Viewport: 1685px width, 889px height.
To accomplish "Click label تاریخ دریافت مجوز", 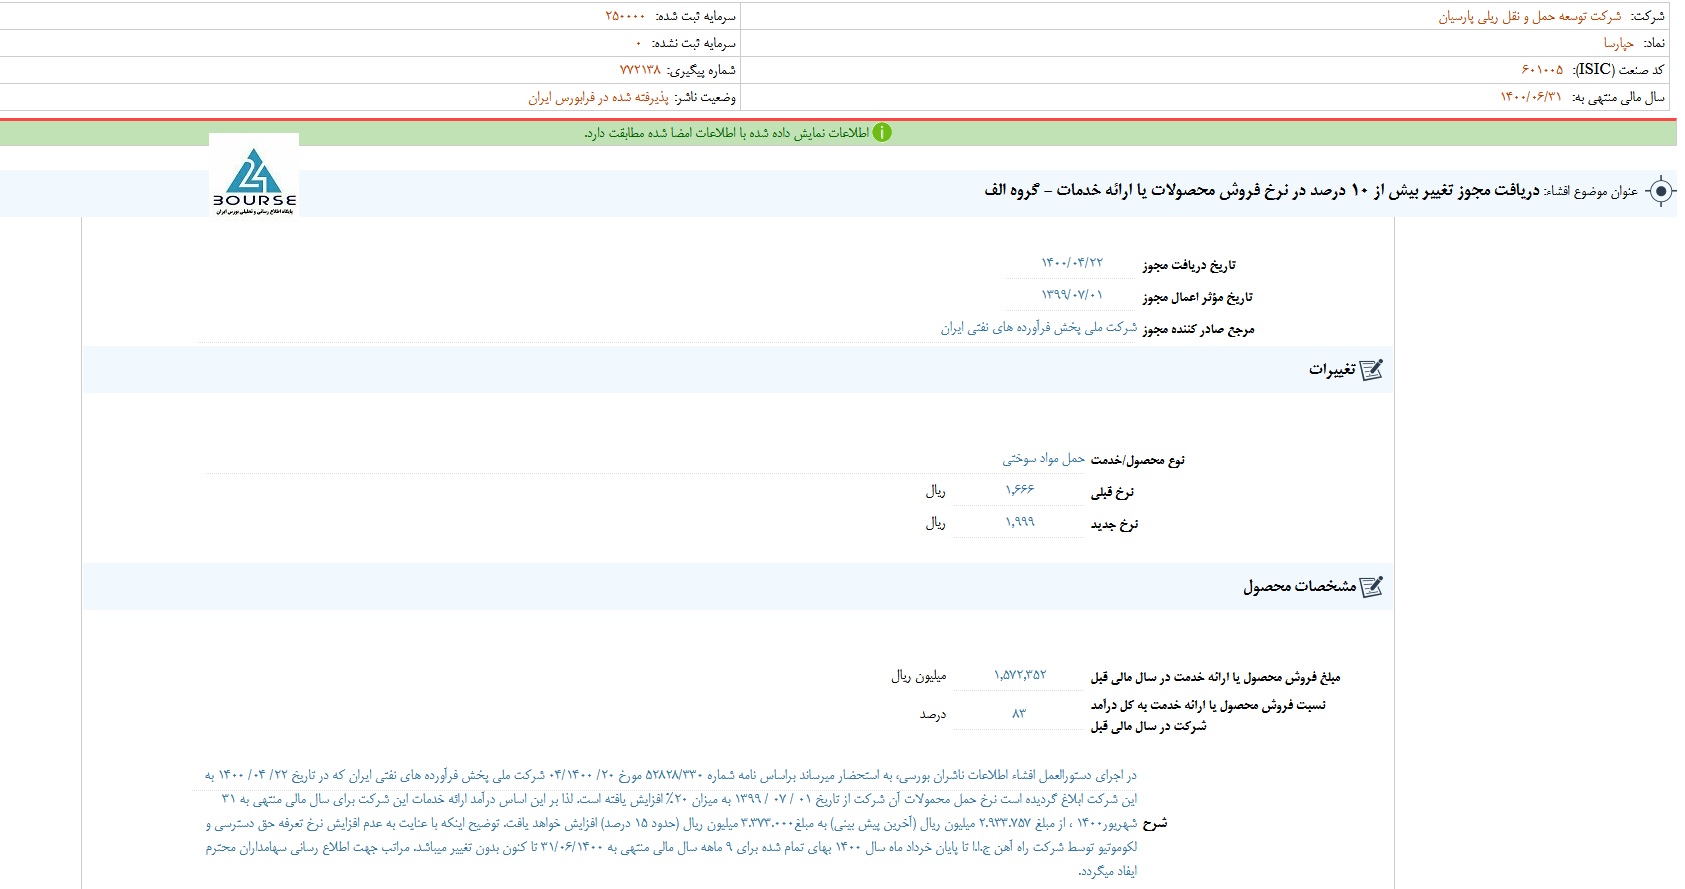I will (1189, 265).
